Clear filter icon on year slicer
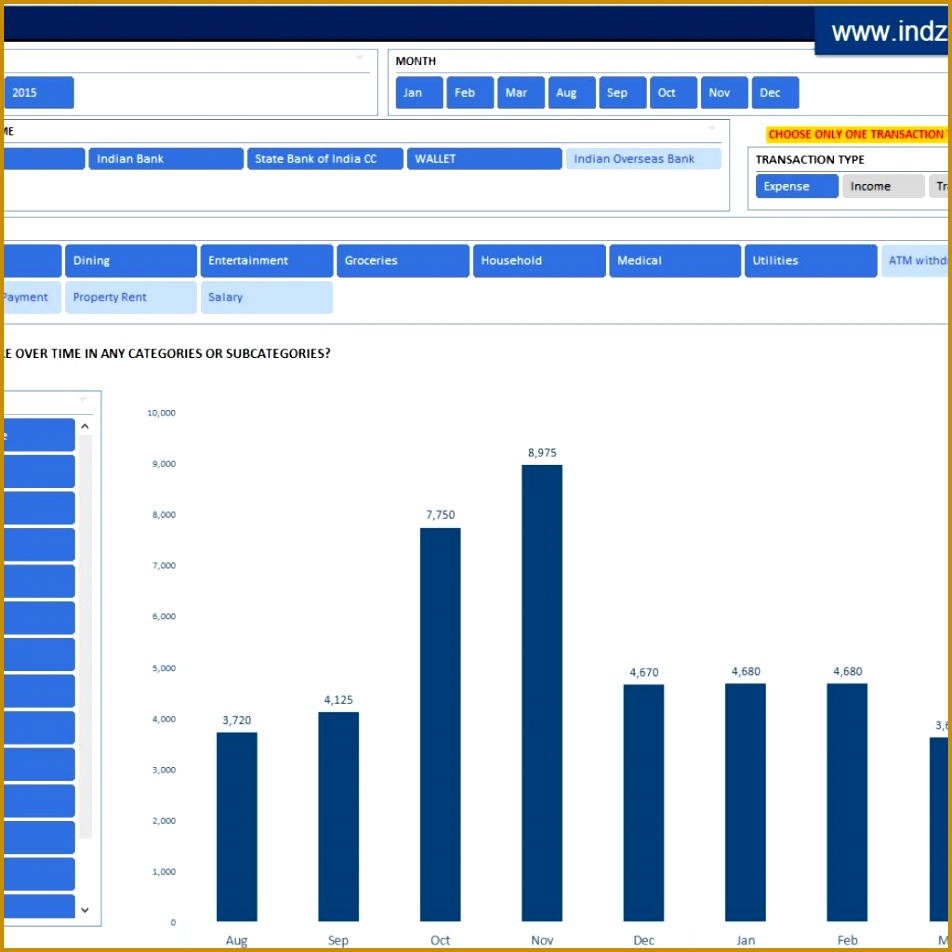Screen dimensions: 952x952 [359, 58]
